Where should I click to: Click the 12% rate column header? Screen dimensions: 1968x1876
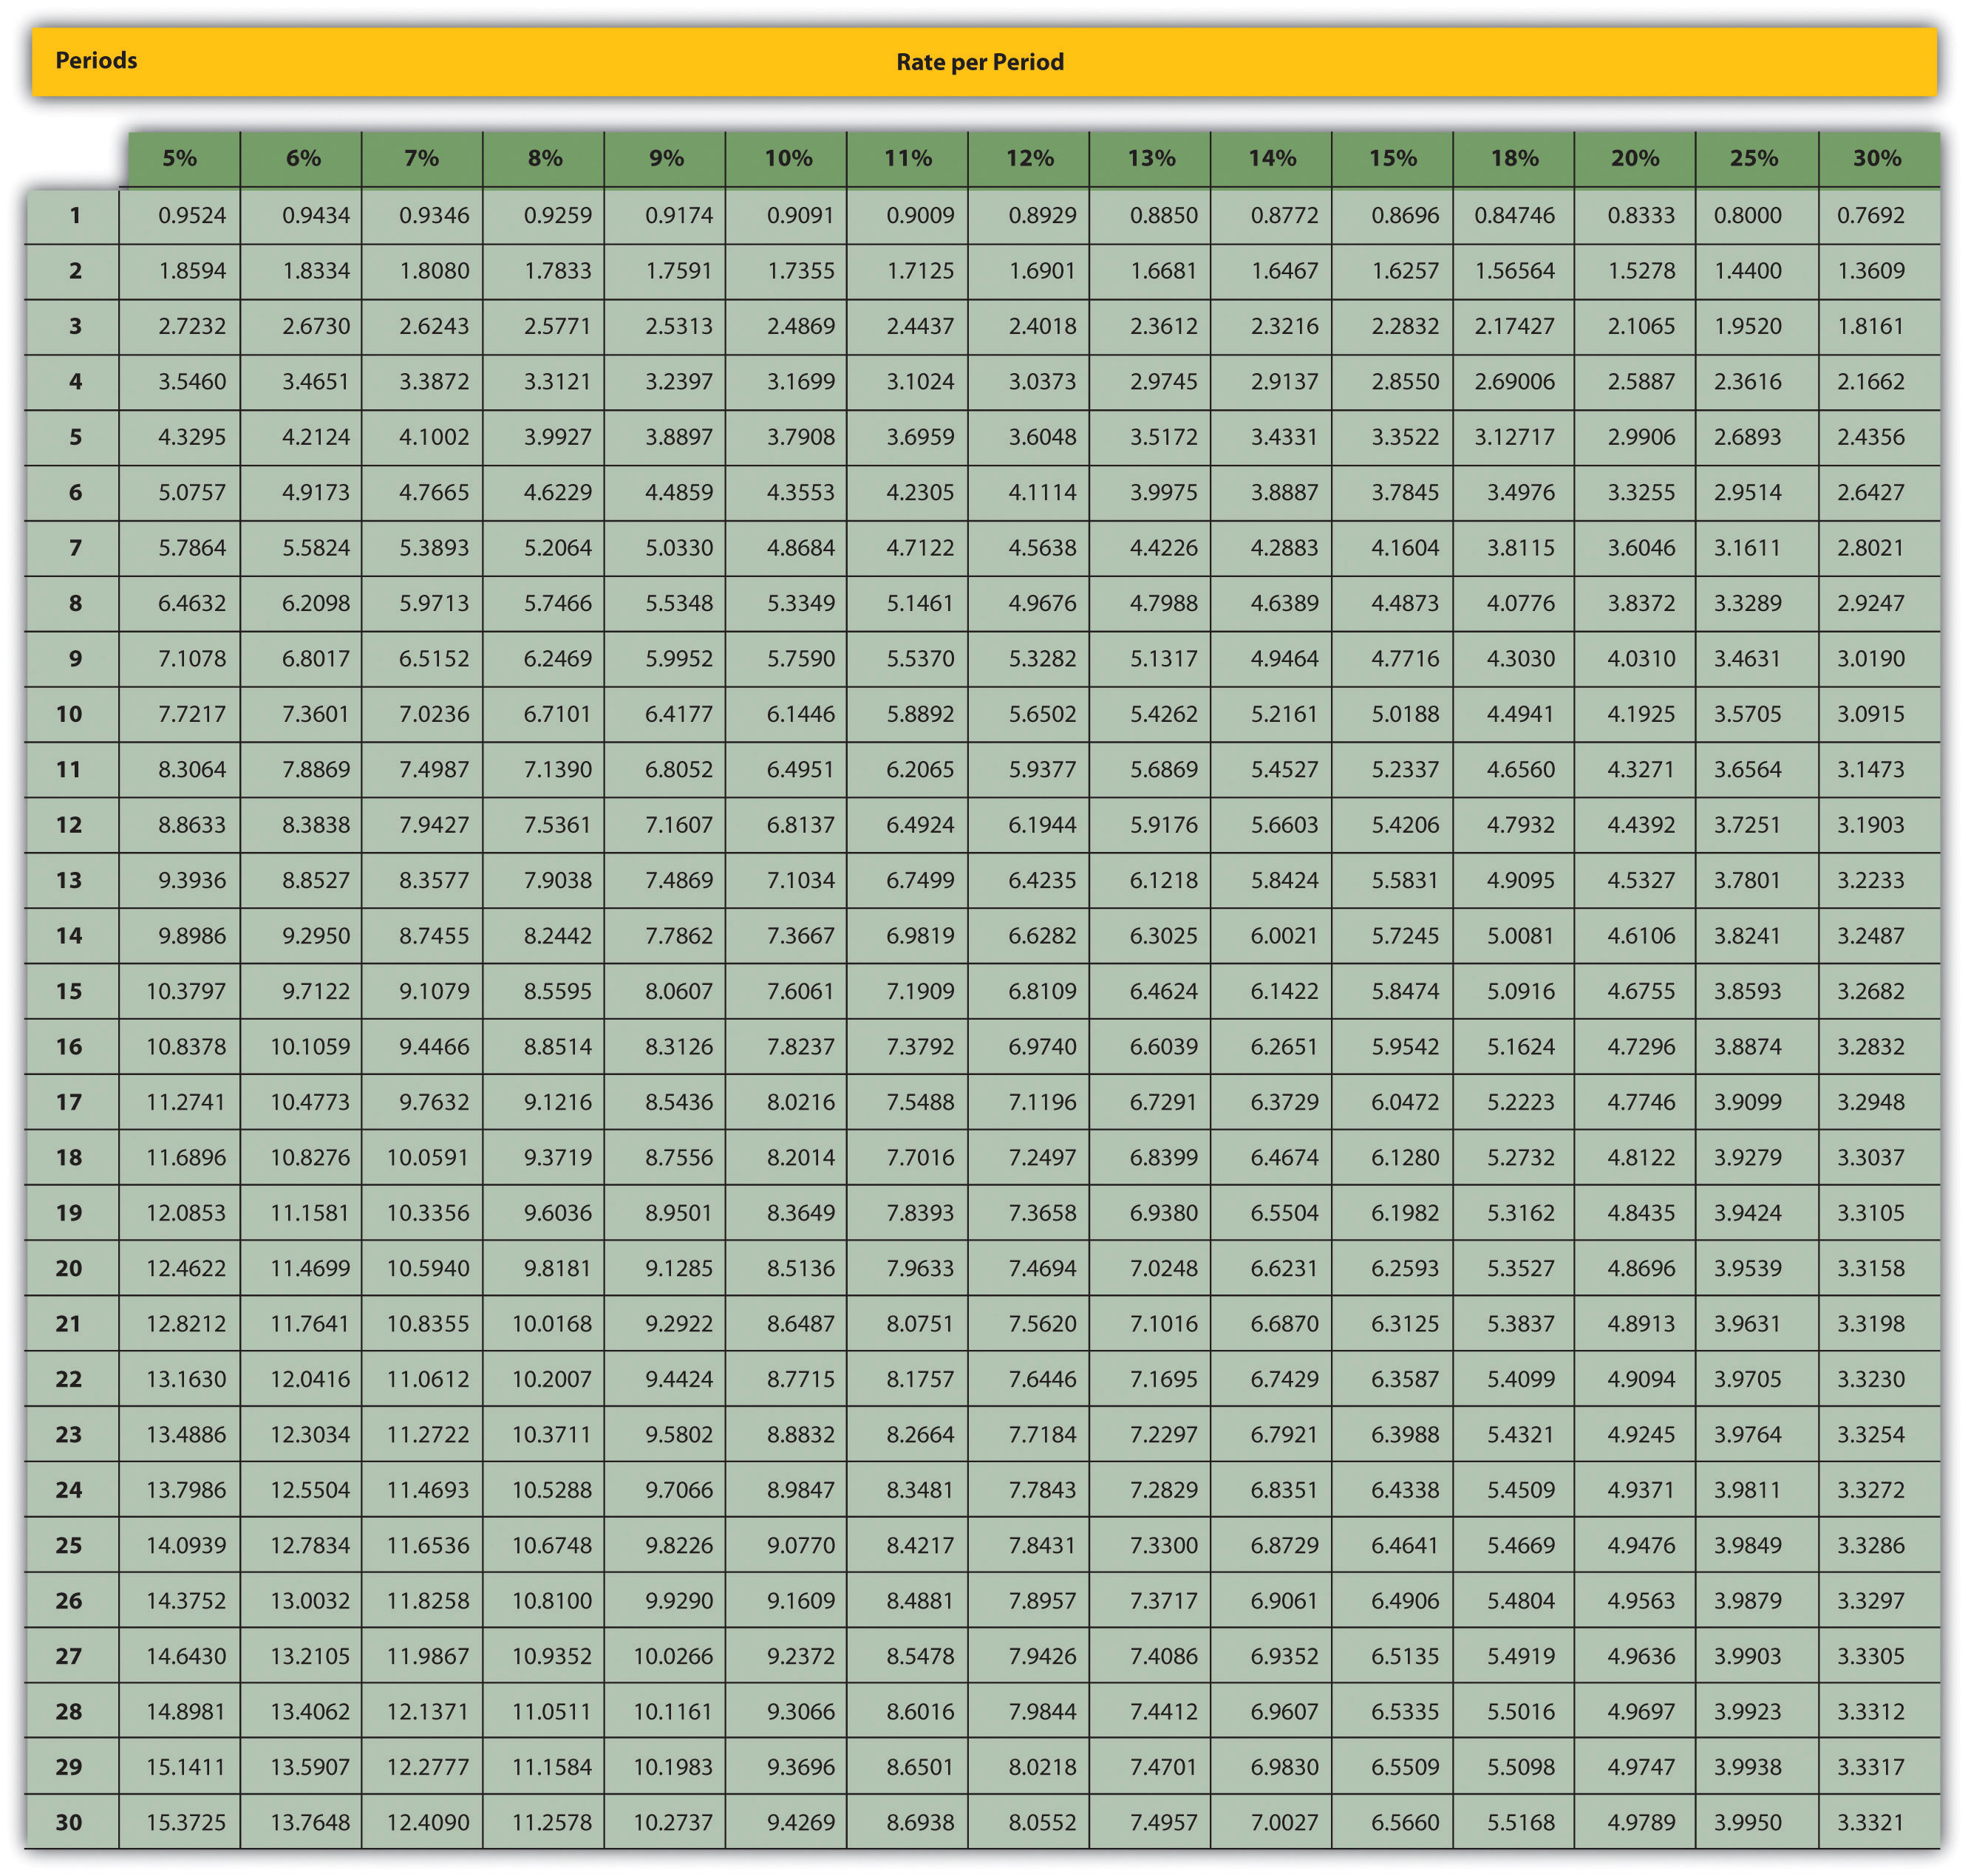[1030, 158]
